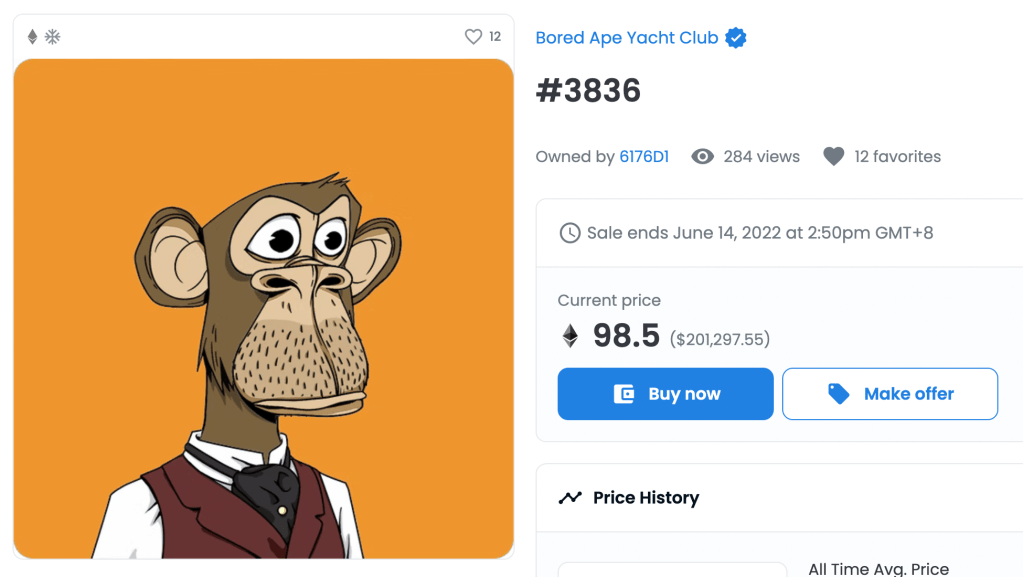Click the clock icon next to sale end
This screenshot has height=577, width=1023.
coord(569,233)
